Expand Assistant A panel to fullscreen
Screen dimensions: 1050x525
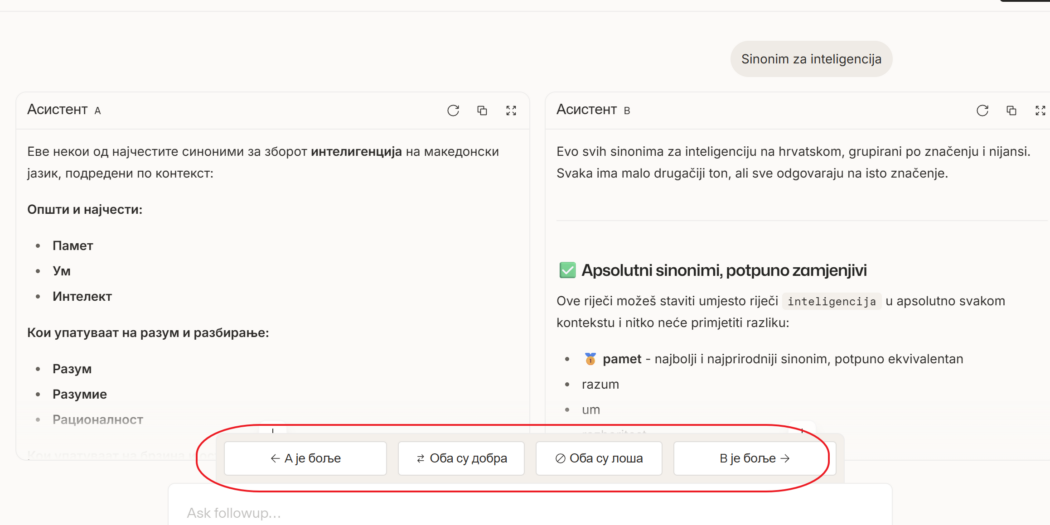pyautogui.click(x=511, y=111)
